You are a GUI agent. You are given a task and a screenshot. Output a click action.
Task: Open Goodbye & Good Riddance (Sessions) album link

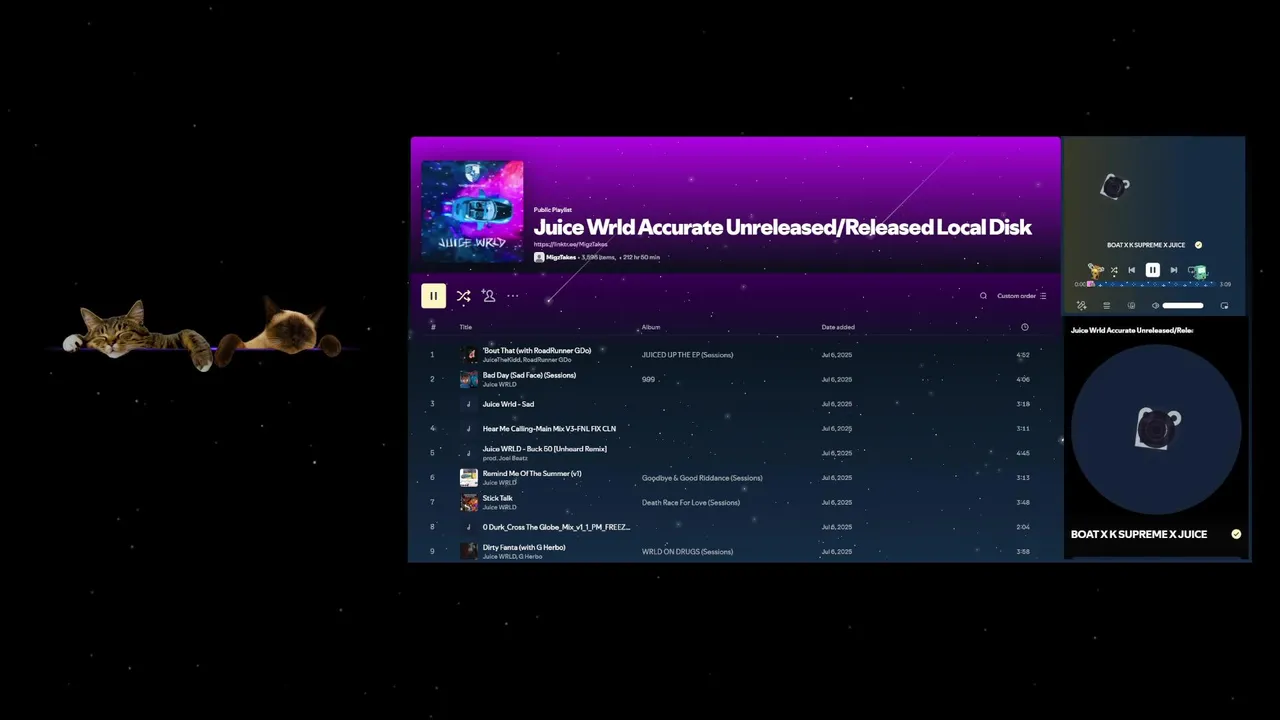click(x=702, y=478)
